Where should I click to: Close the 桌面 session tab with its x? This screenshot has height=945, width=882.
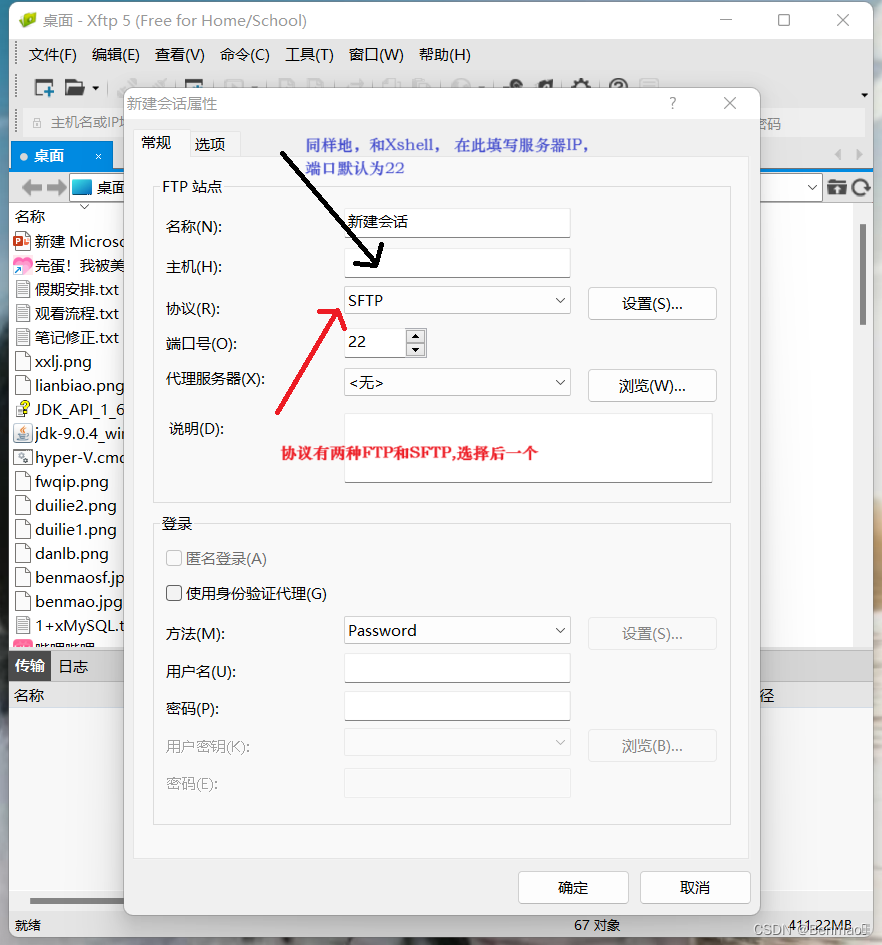click(98, 157)
